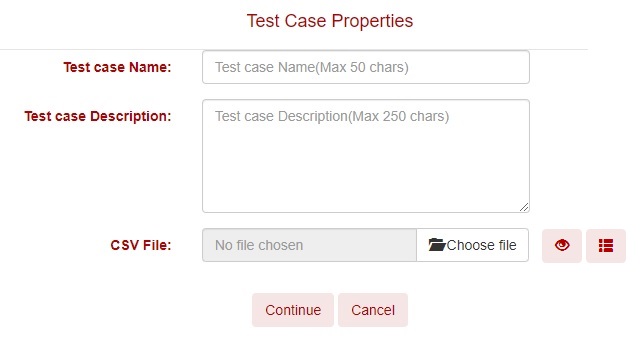640x361 pixels.
Task: Click the open folder icon
Action: click(437, 245)
